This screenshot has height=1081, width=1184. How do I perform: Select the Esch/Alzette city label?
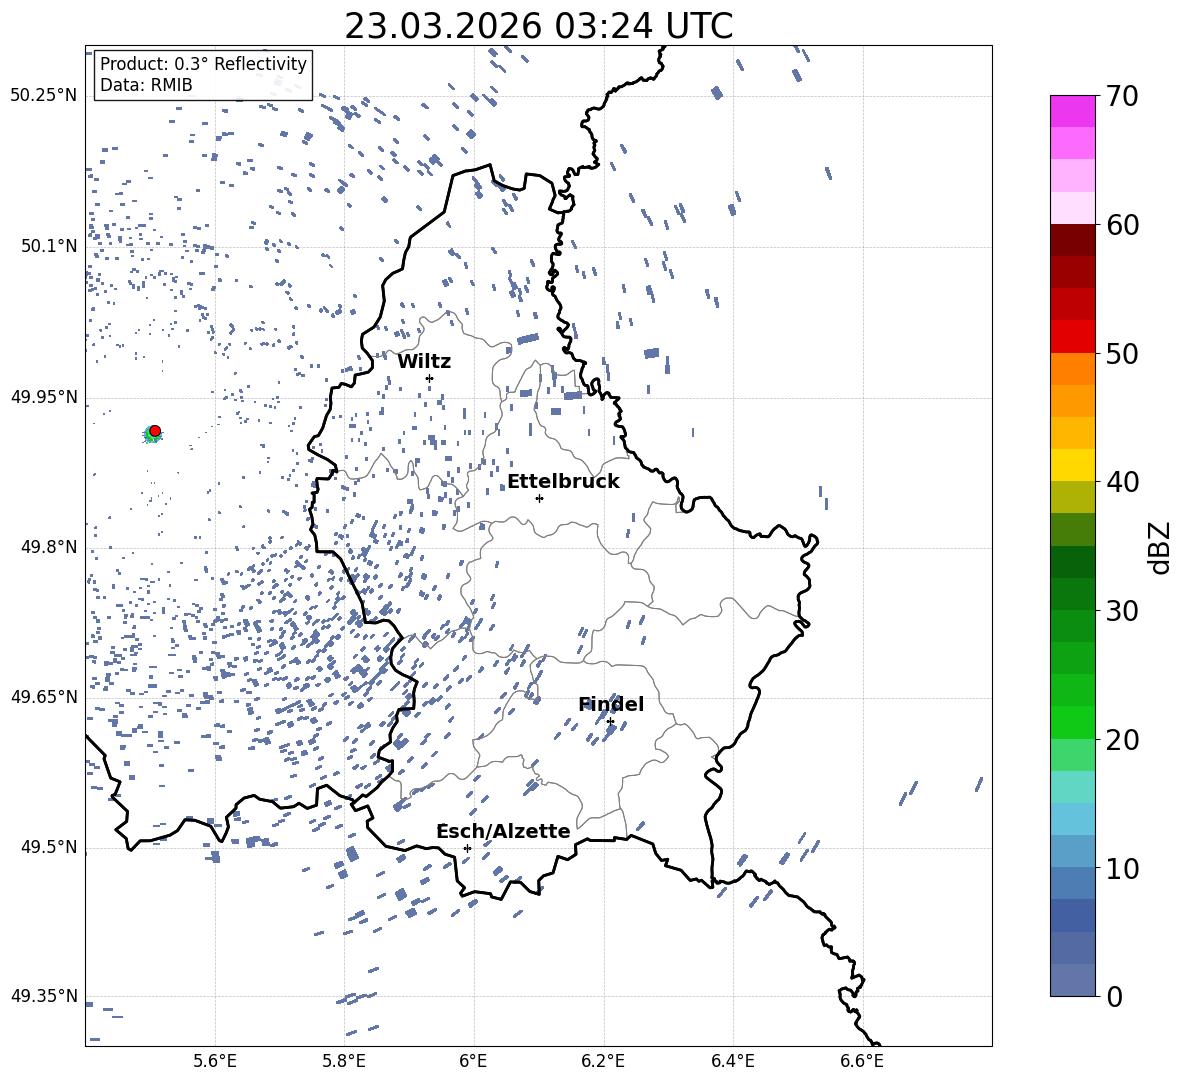point(503,831)
